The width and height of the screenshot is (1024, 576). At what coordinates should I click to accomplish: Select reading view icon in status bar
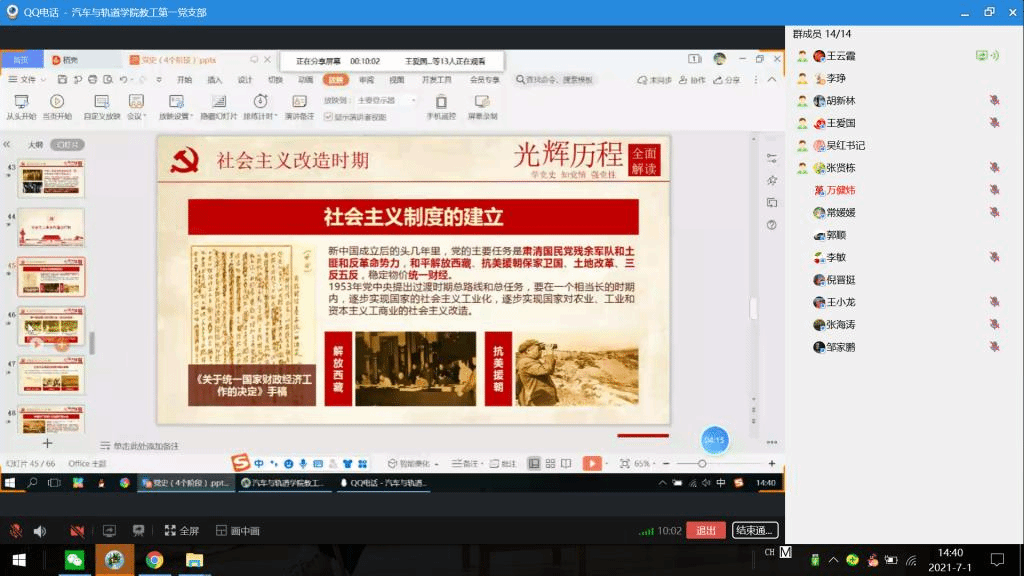coord(566,464)
